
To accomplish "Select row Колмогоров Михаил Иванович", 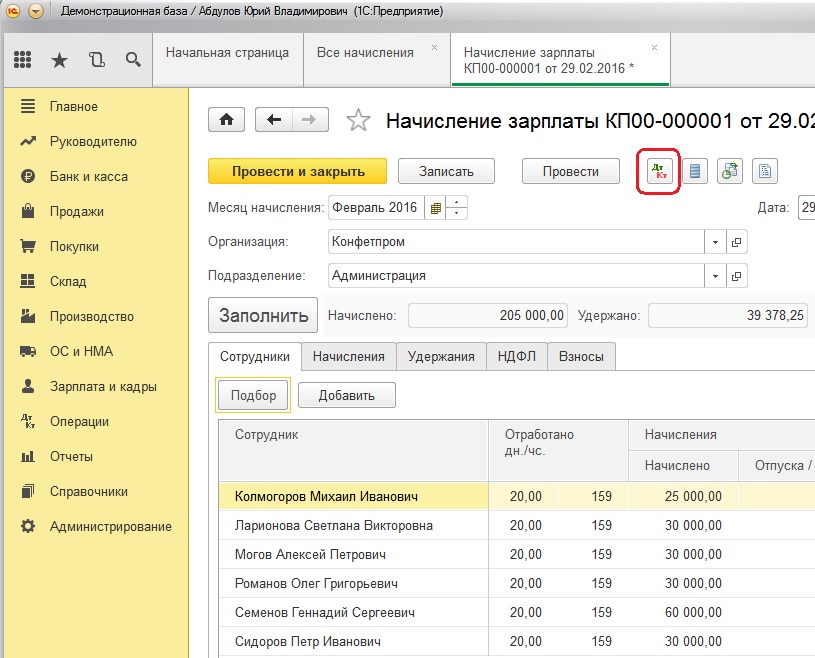I will coord(517,496).
